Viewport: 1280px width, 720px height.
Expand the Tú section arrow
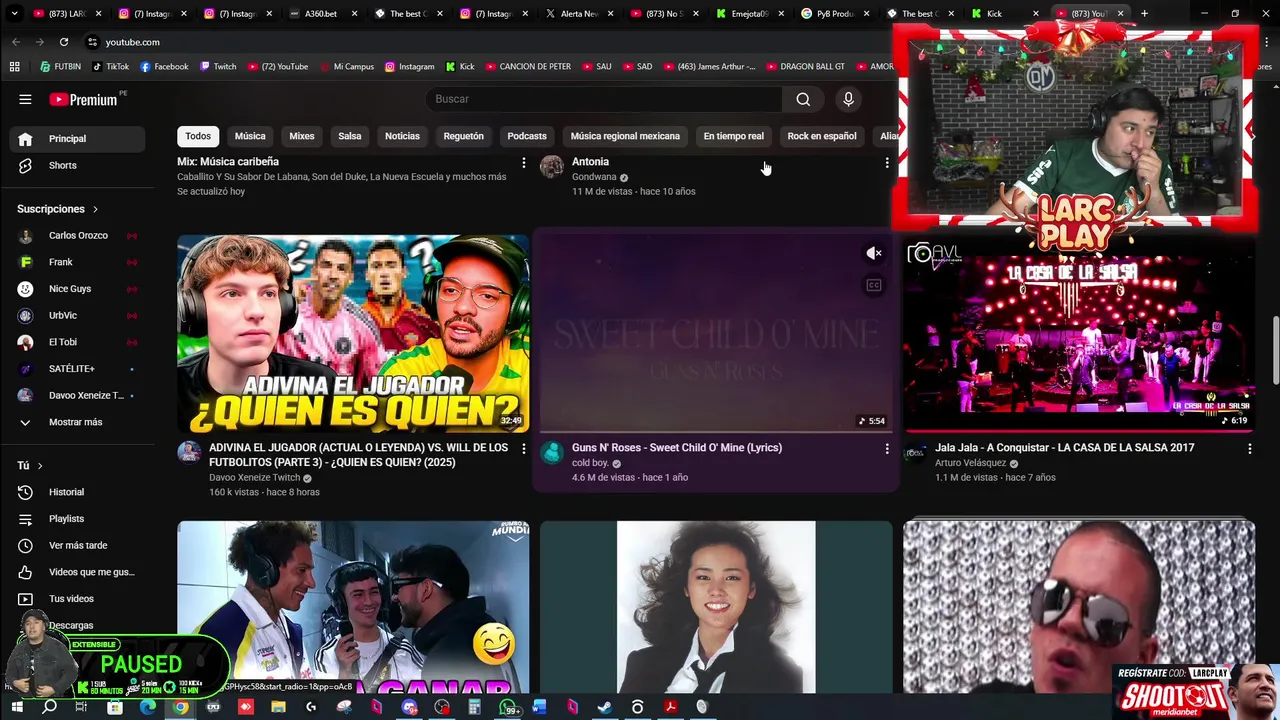(40, 466)
